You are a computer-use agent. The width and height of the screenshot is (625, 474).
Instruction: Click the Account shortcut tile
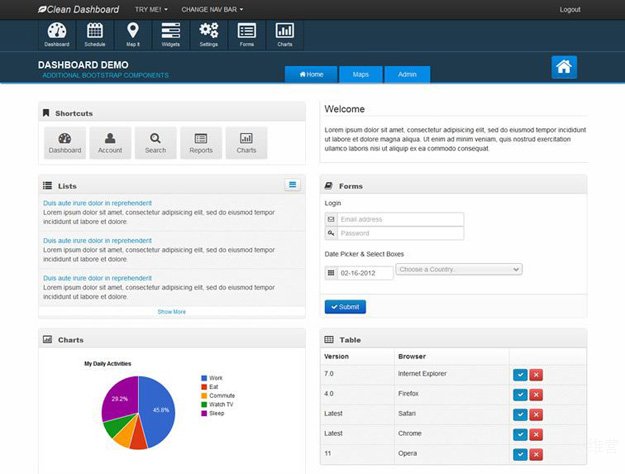tap(110, 143)
